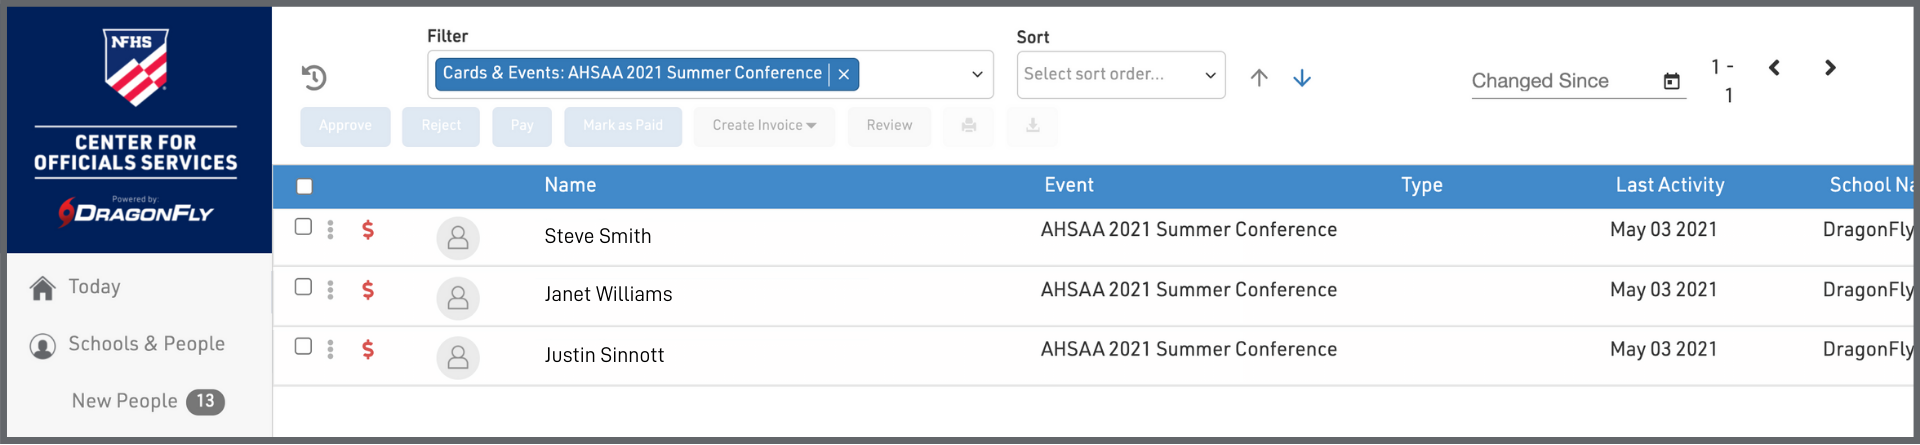Viewport: 1920px width, 445px height.
Task: Open the row menu for Steve Smith
Action: [x=330, y=229]
